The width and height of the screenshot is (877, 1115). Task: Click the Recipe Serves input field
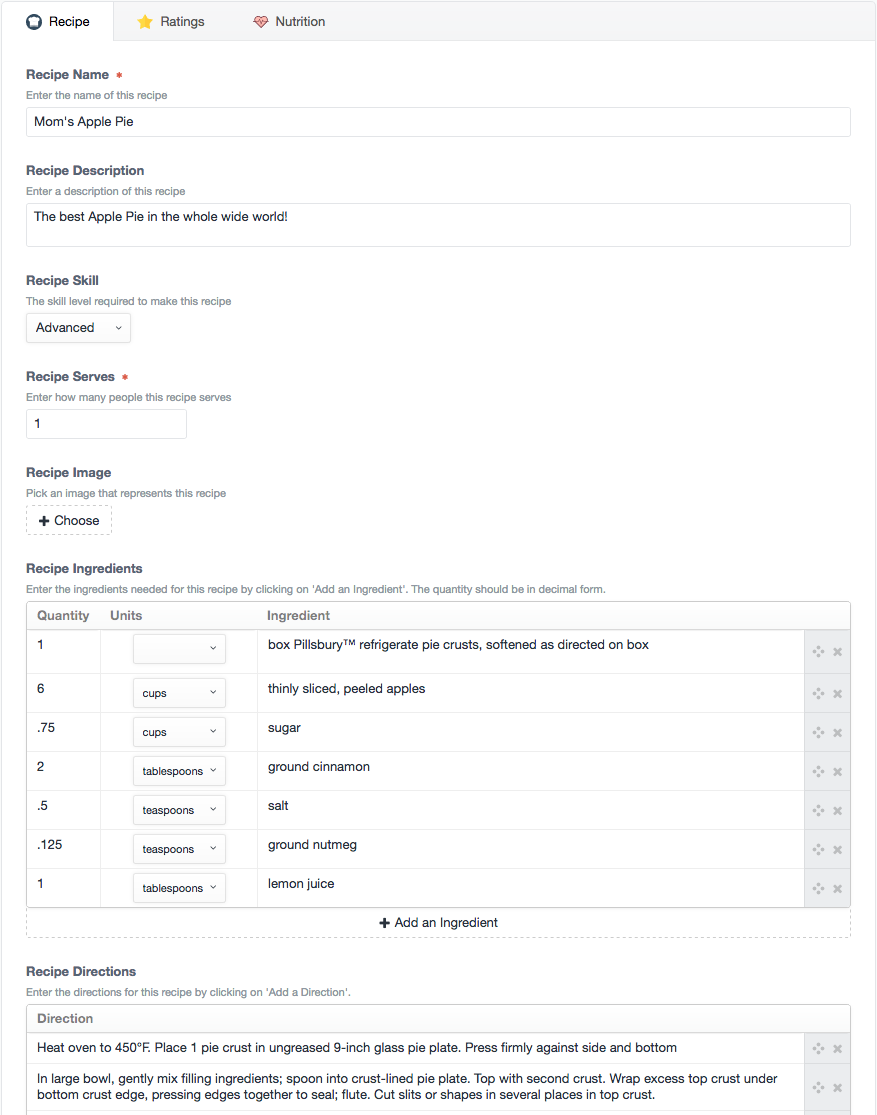pyautogui.click(x=106, y=424)
